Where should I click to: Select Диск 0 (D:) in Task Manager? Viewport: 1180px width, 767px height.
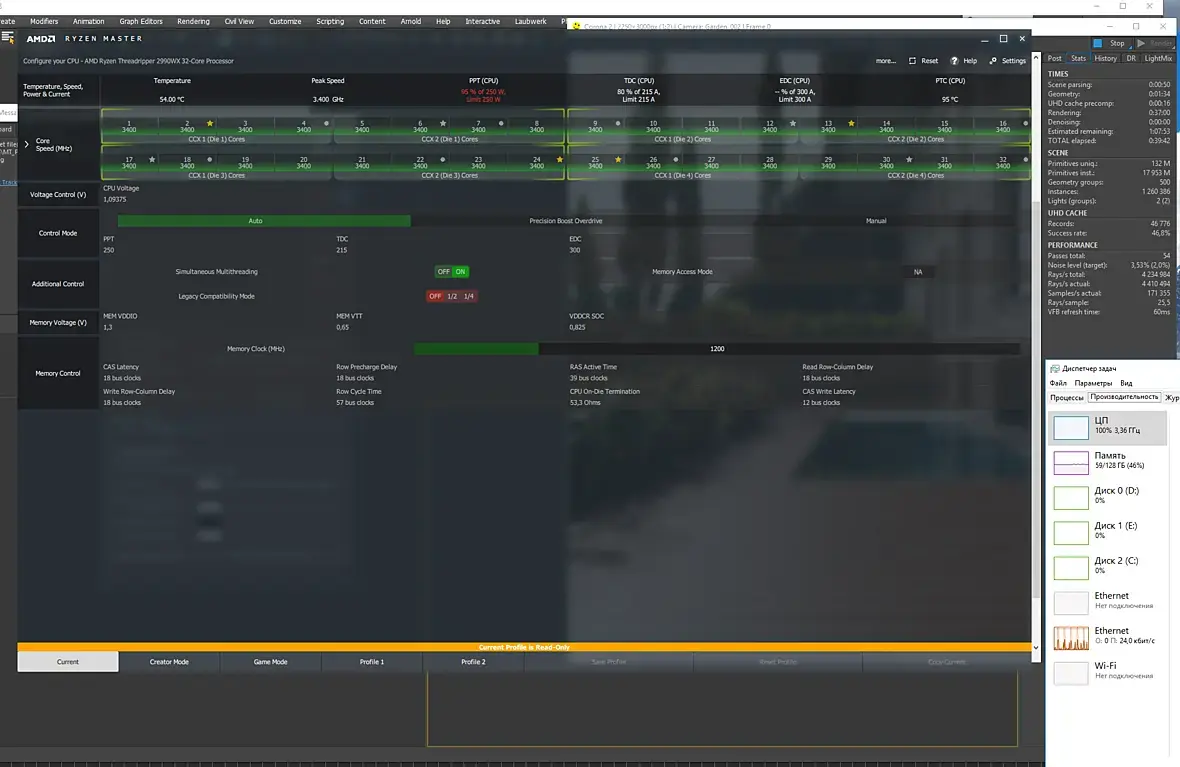(x=1108, y=497)
